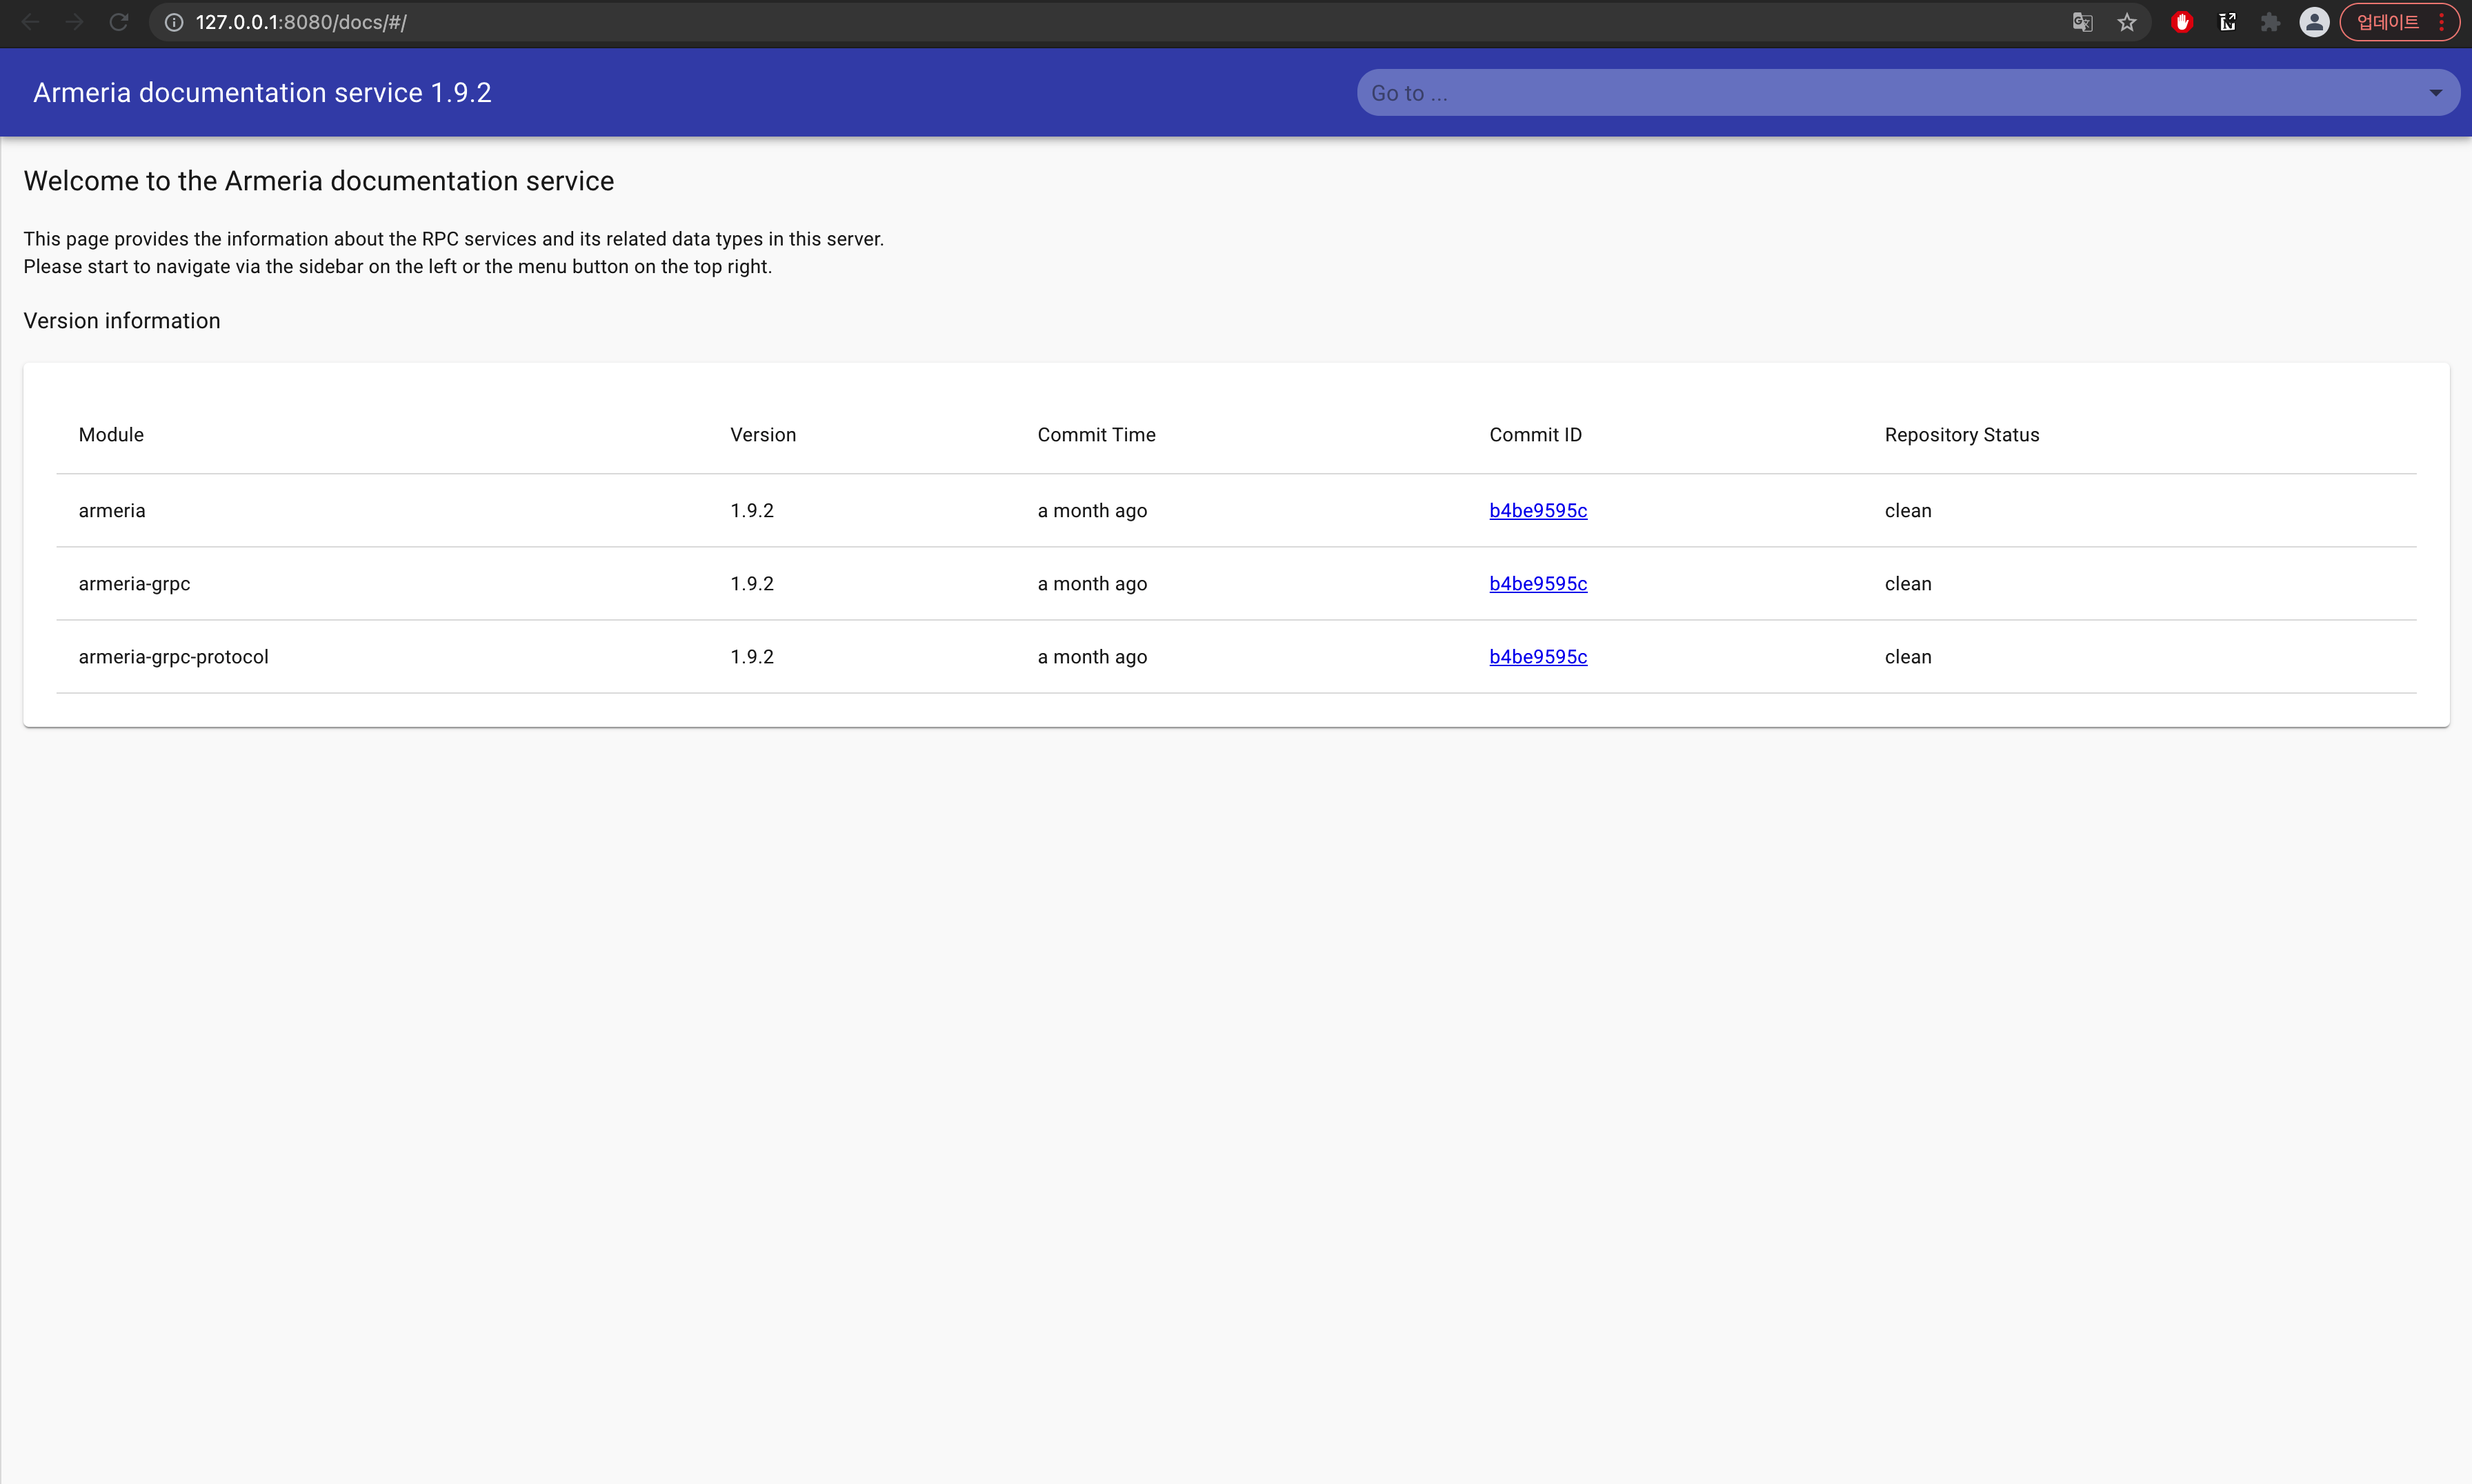This screenshot has height=1484, width=2472.
Task: Click the Commit Time column header
Action: point(1096,435)
